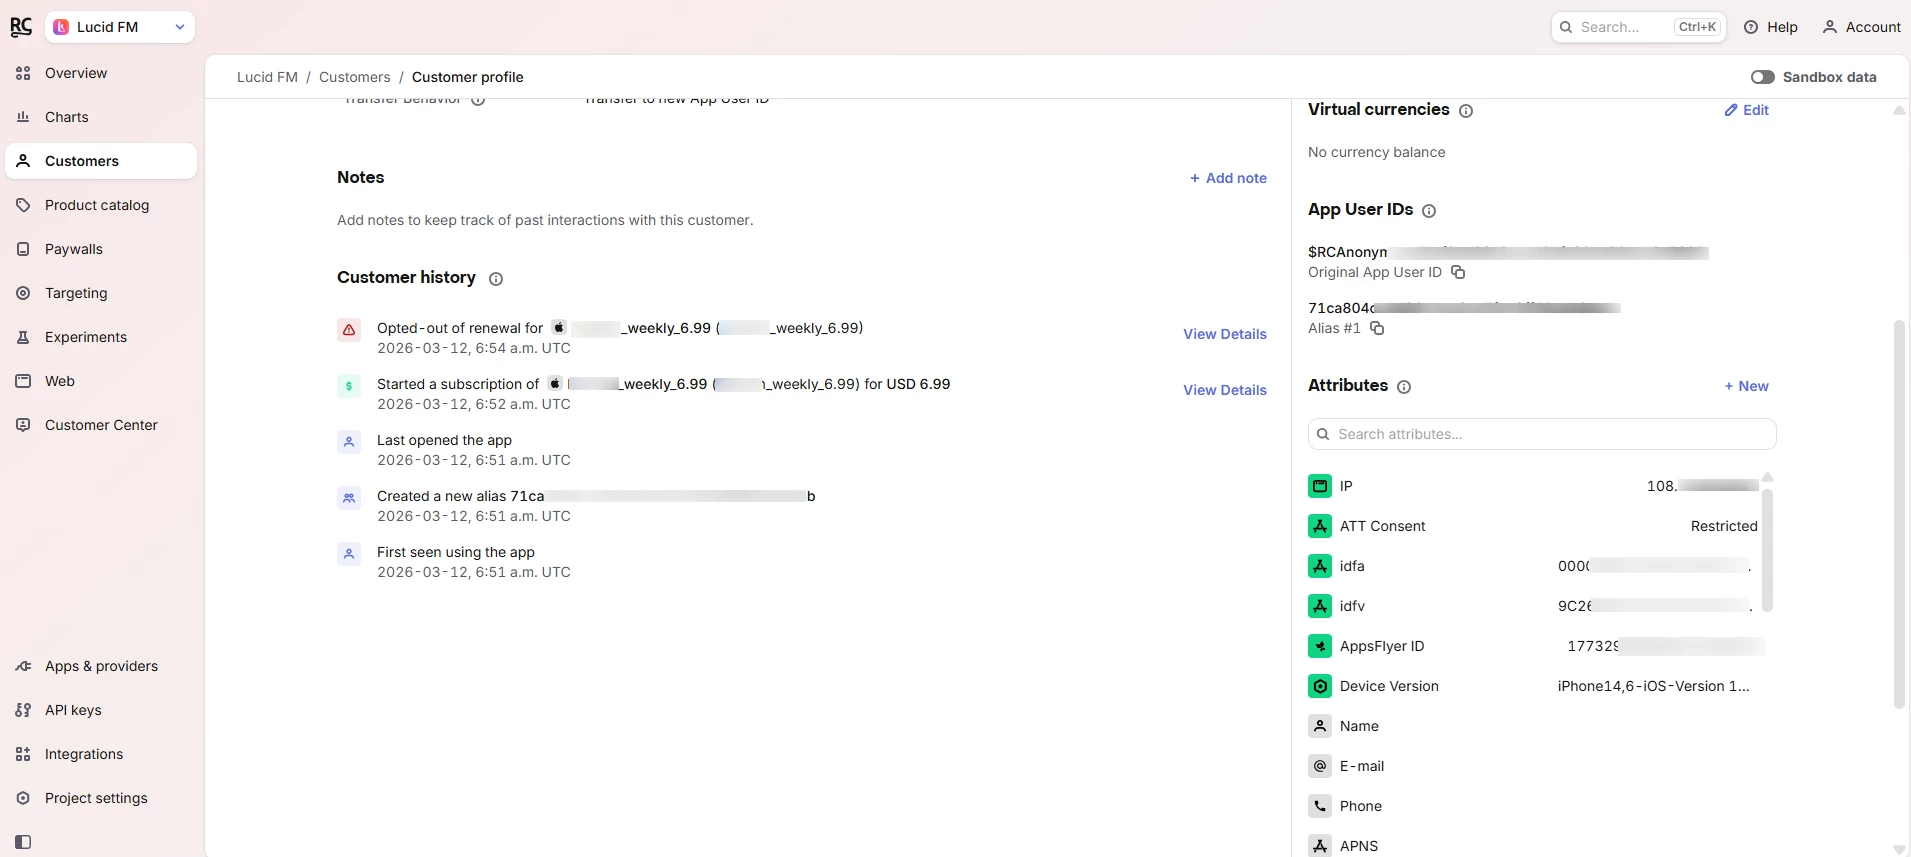Add a New attribute
The image size is (1911, 857).
pyautogui.click(x=1746, y=386)
